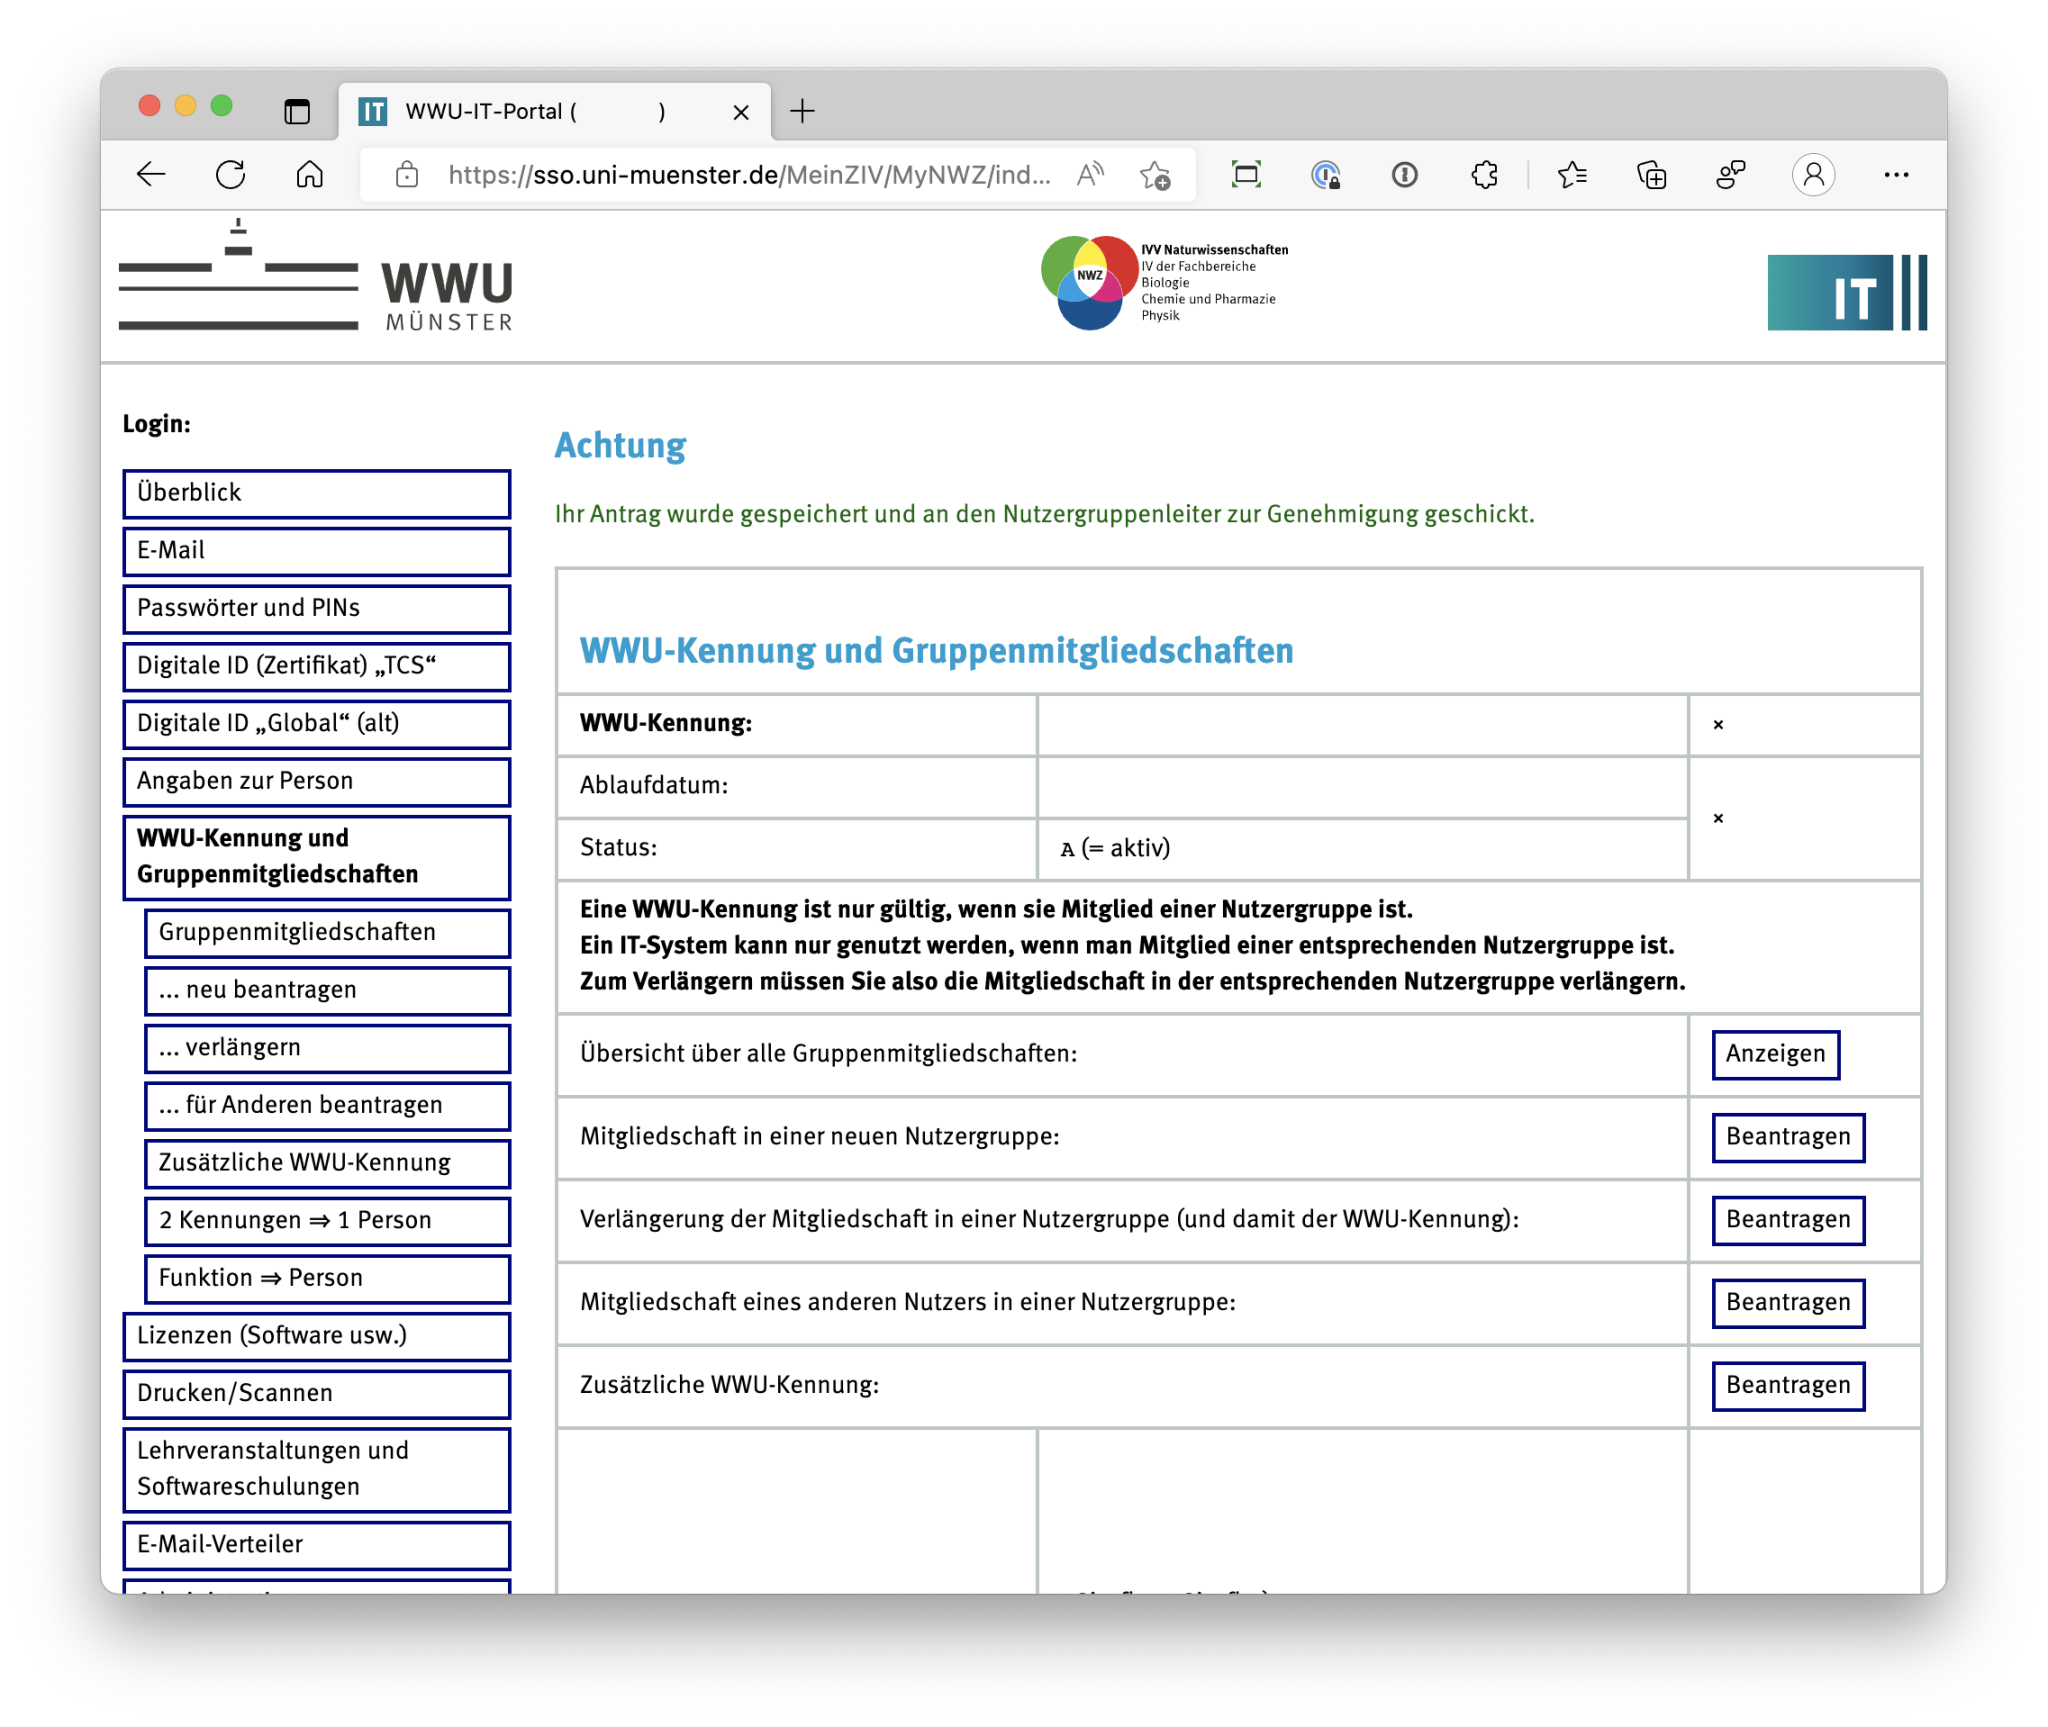2048x1727 pixels.
Task: Open the profile avatar icon
Action: tap(1813, 175)
